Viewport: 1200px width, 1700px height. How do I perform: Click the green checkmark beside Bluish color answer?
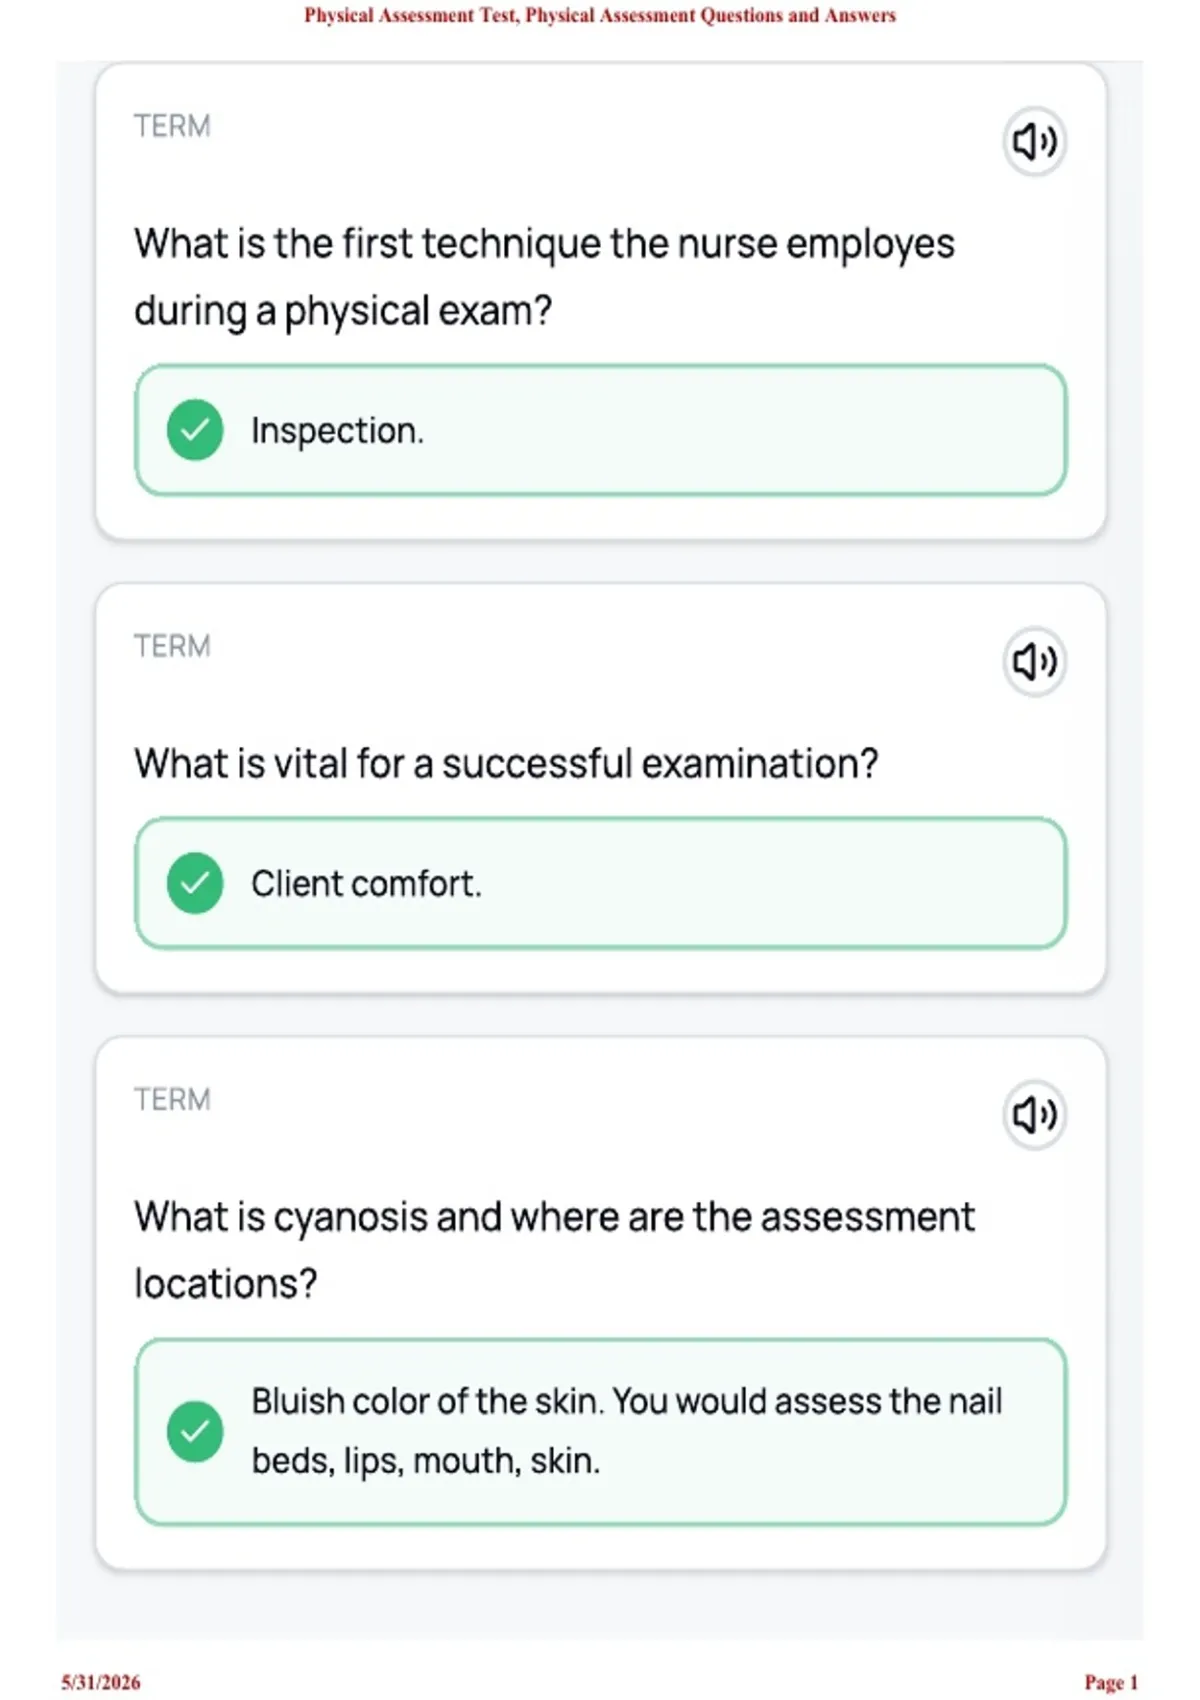point(195,1431)
